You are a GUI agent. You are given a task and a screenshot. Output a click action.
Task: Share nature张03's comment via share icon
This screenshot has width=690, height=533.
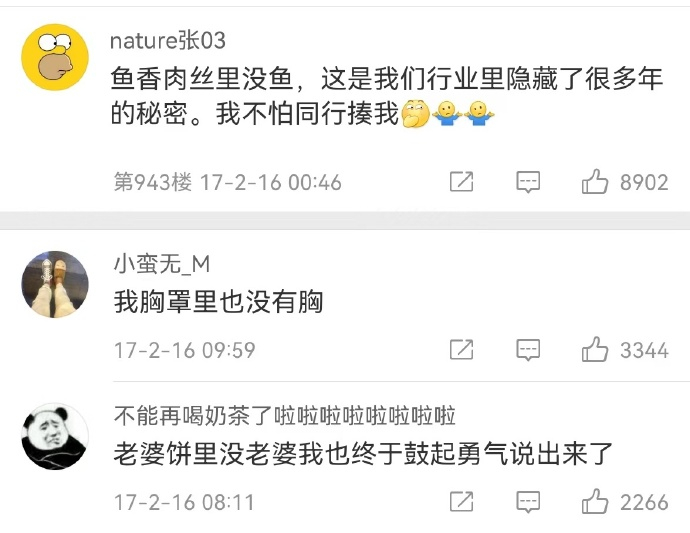462,182
